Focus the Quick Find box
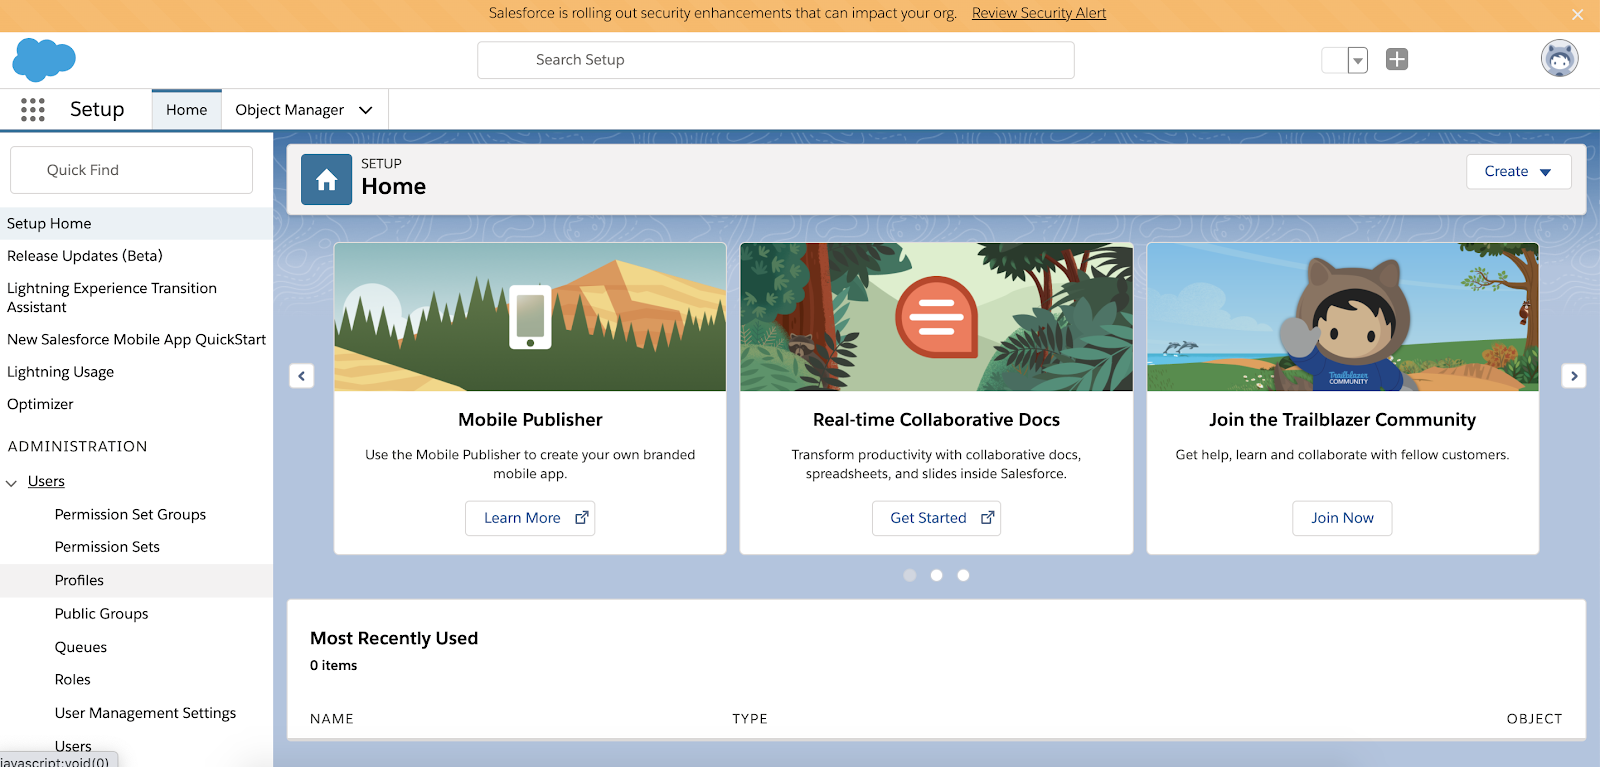This screenshot has height=767, width=1600. pos(131,170)
